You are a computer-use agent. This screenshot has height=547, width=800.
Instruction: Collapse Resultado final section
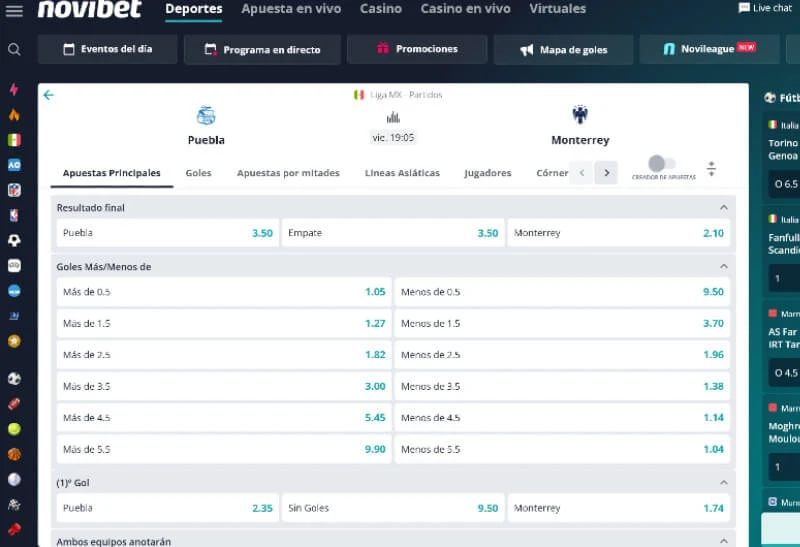tap(723, 207)
